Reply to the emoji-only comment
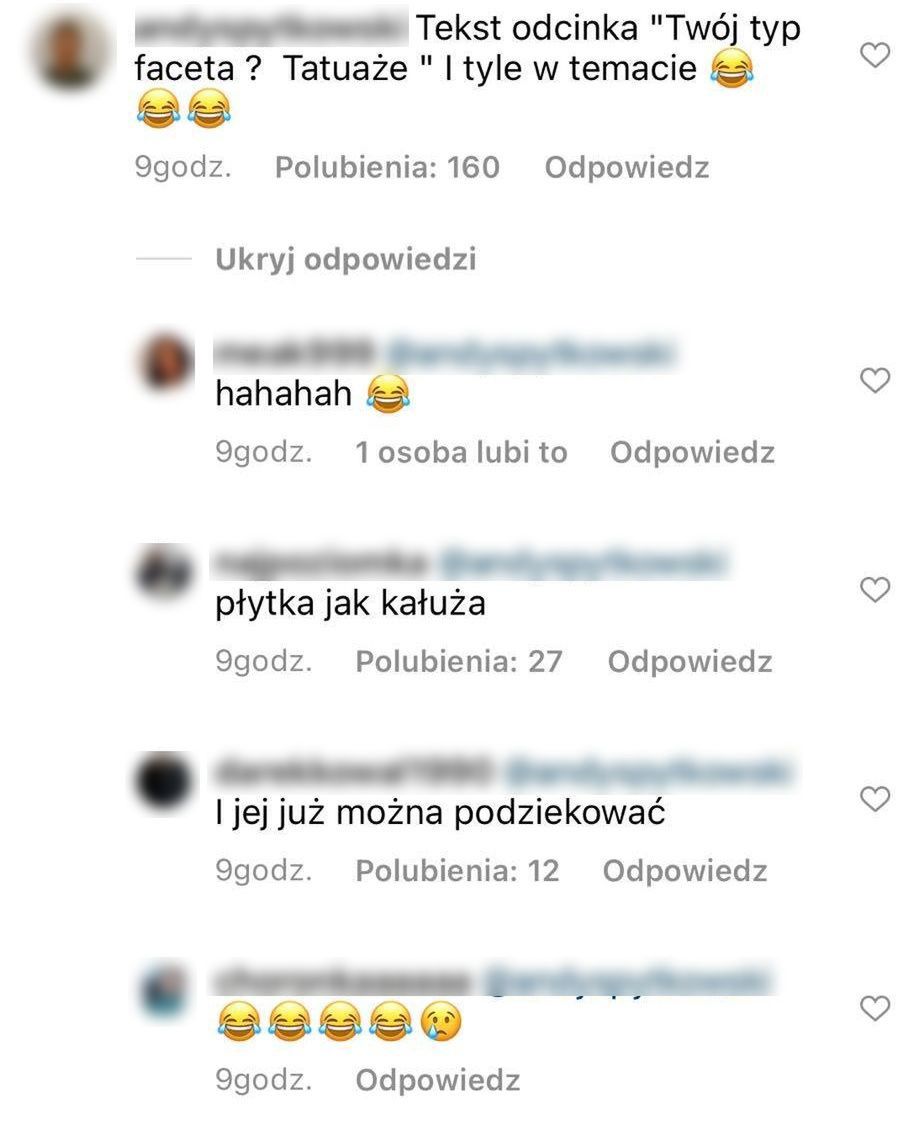Image resolution: width=921 pixels, height=1142 pixels. (x=438, y=1080)
